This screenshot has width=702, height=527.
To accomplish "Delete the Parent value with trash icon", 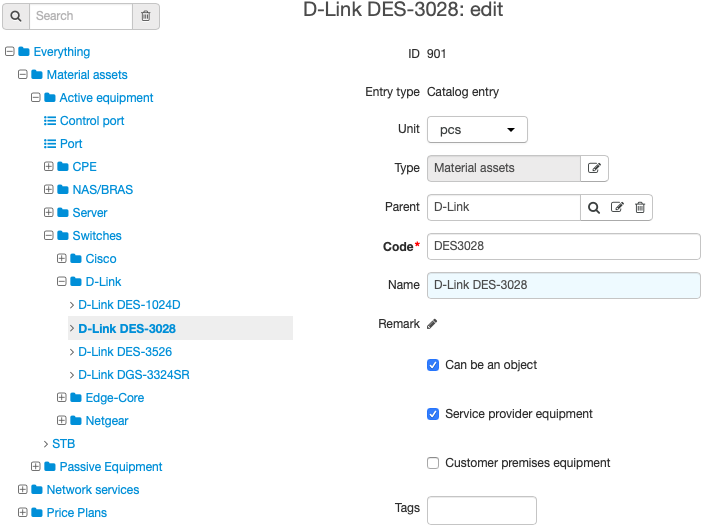I will (x=640, y=207).
